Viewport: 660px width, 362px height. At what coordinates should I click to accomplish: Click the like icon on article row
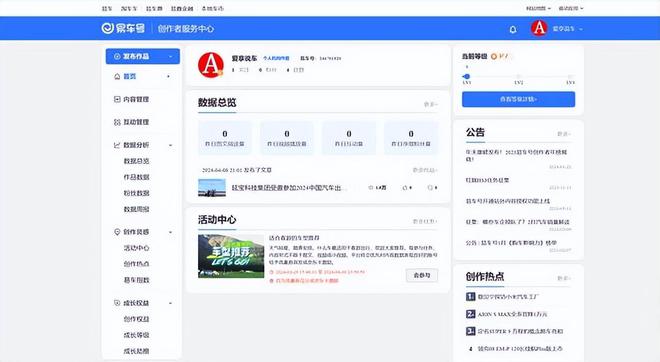point(405,188)
